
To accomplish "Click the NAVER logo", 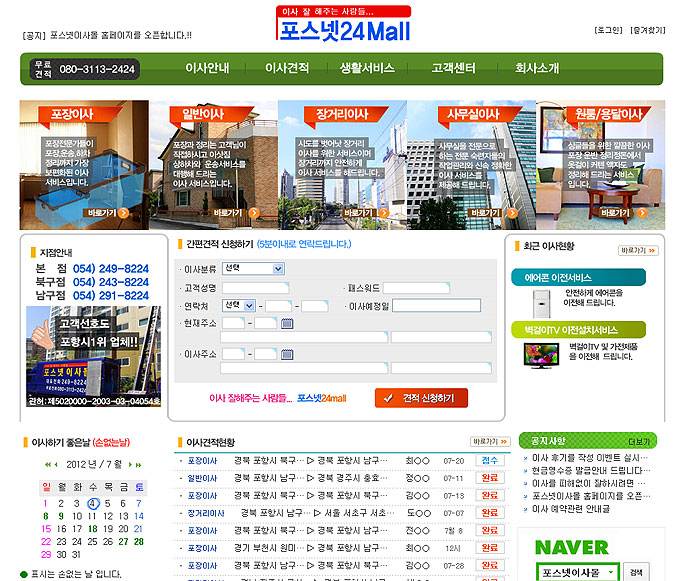I will [572, 547].
